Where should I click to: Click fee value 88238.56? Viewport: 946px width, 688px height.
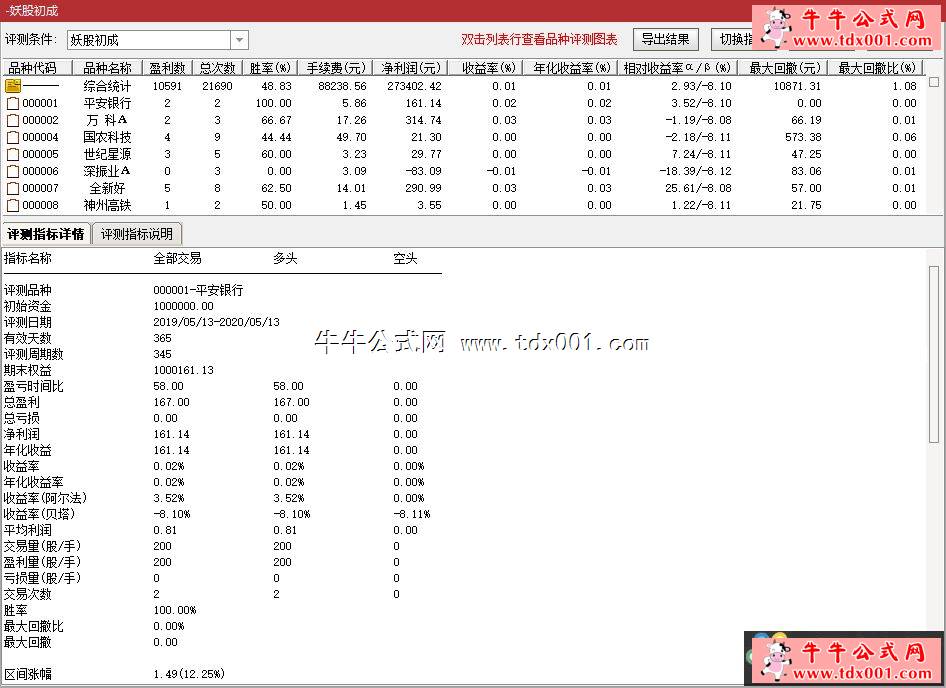(342, 86)
